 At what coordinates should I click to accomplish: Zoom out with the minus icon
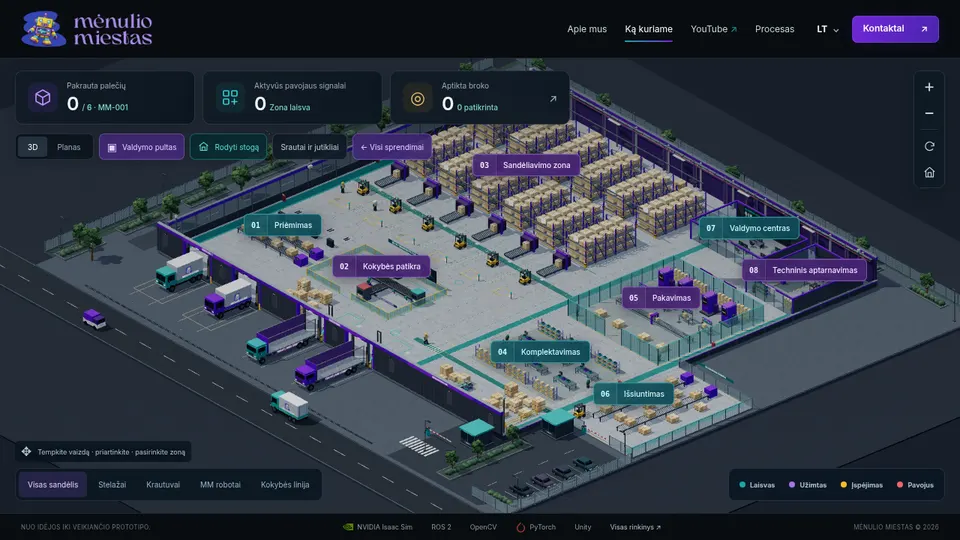point(929,113)
